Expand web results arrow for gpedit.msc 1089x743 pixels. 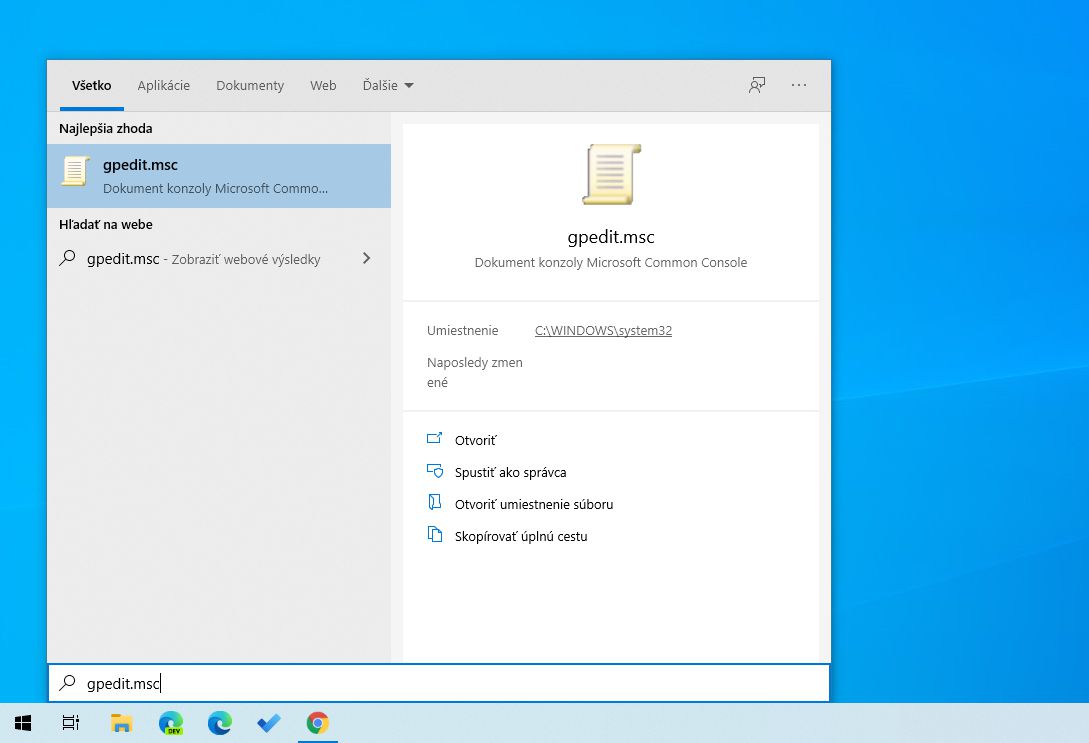click(367, 258)
